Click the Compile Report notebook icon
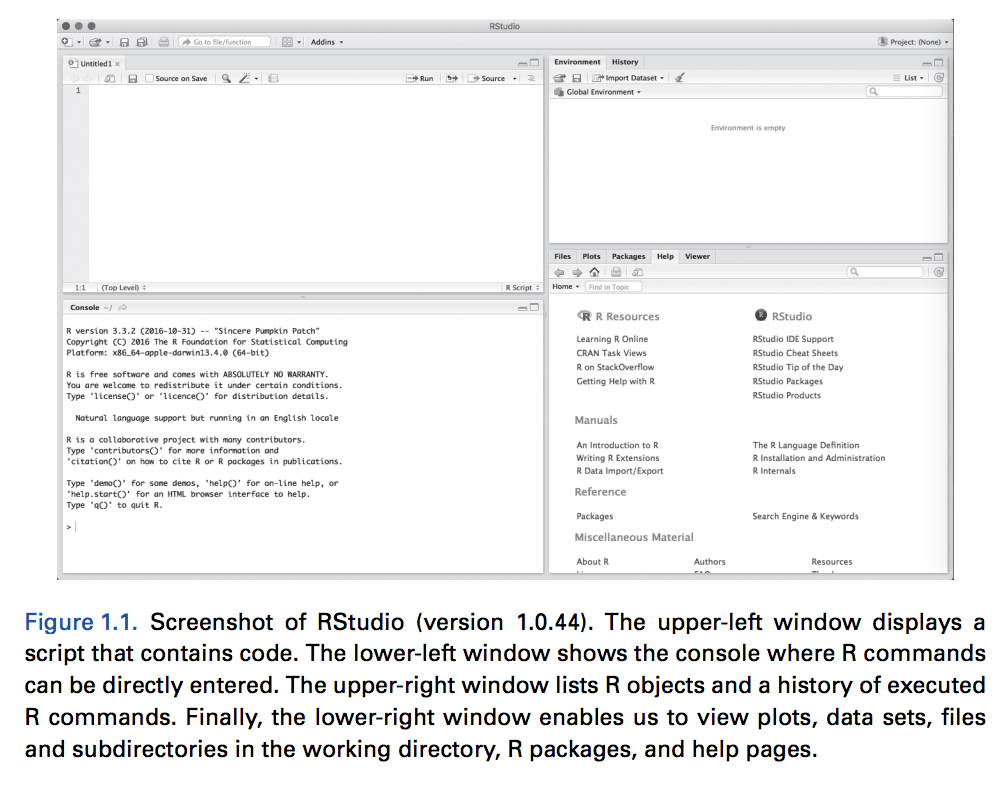Image resolution: width=1006 pixels, height=794 pixels. click(x=273, y=78)
